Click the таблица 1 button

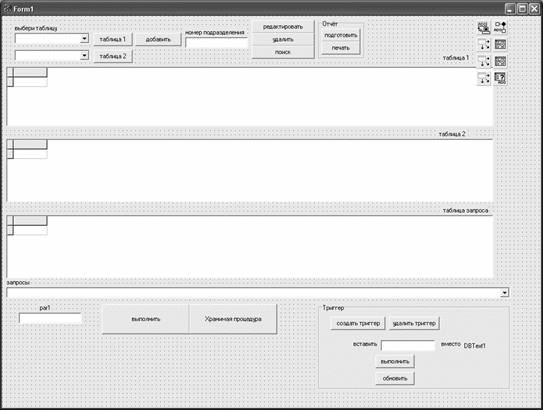113,39
